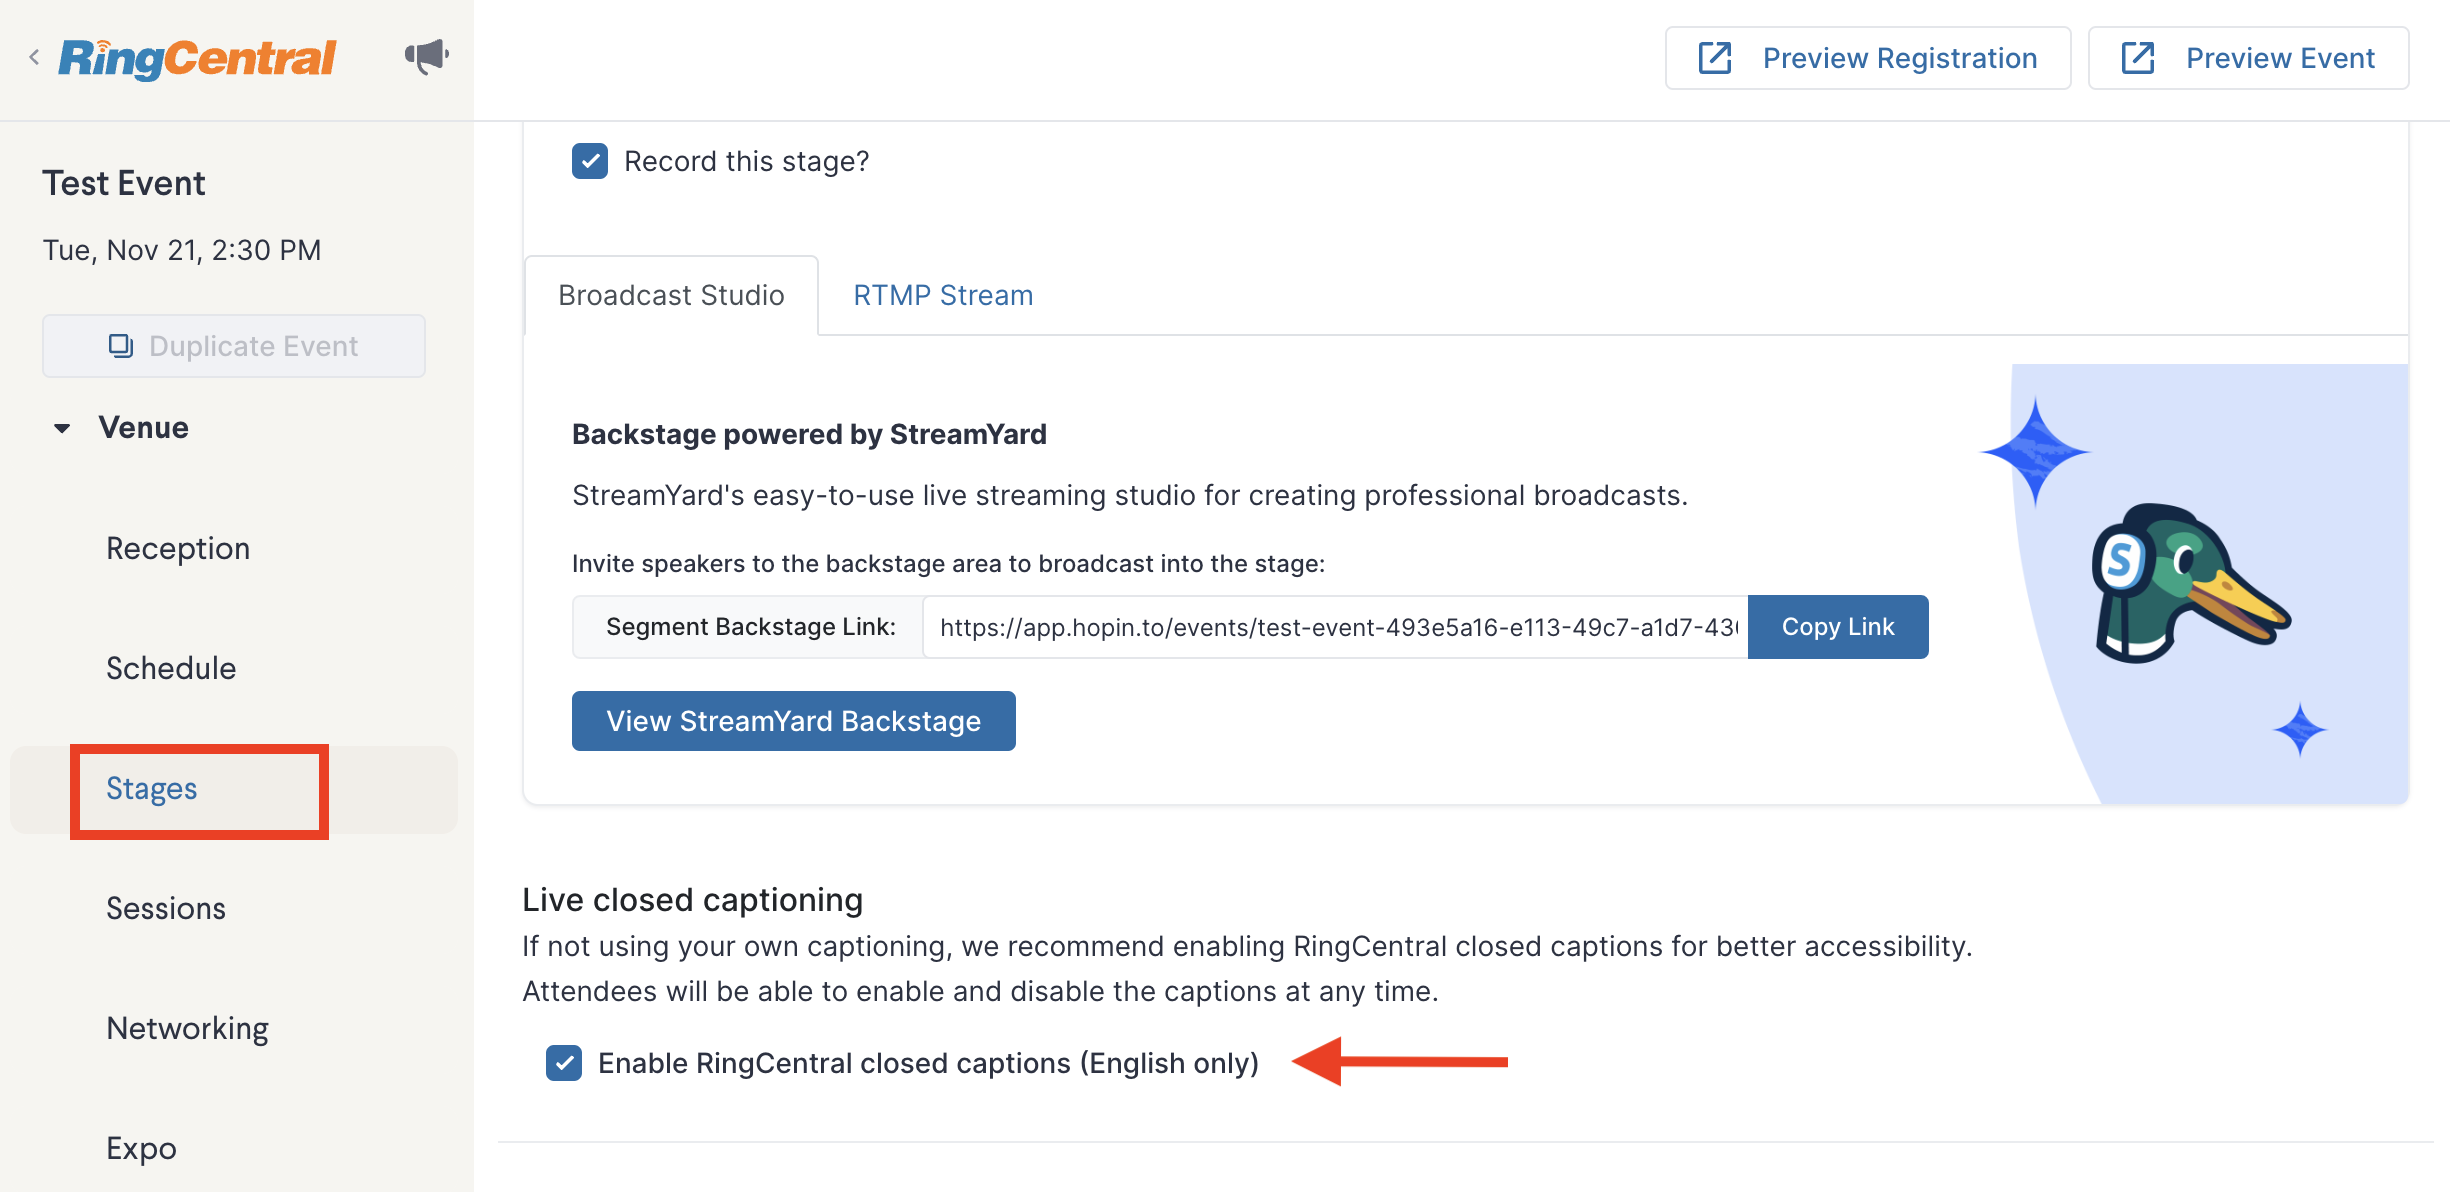Image resolution: width=2450 pixels, height=1192 pixels.
Task: Open Expo in the sidebar
Action: (141, 1148)
